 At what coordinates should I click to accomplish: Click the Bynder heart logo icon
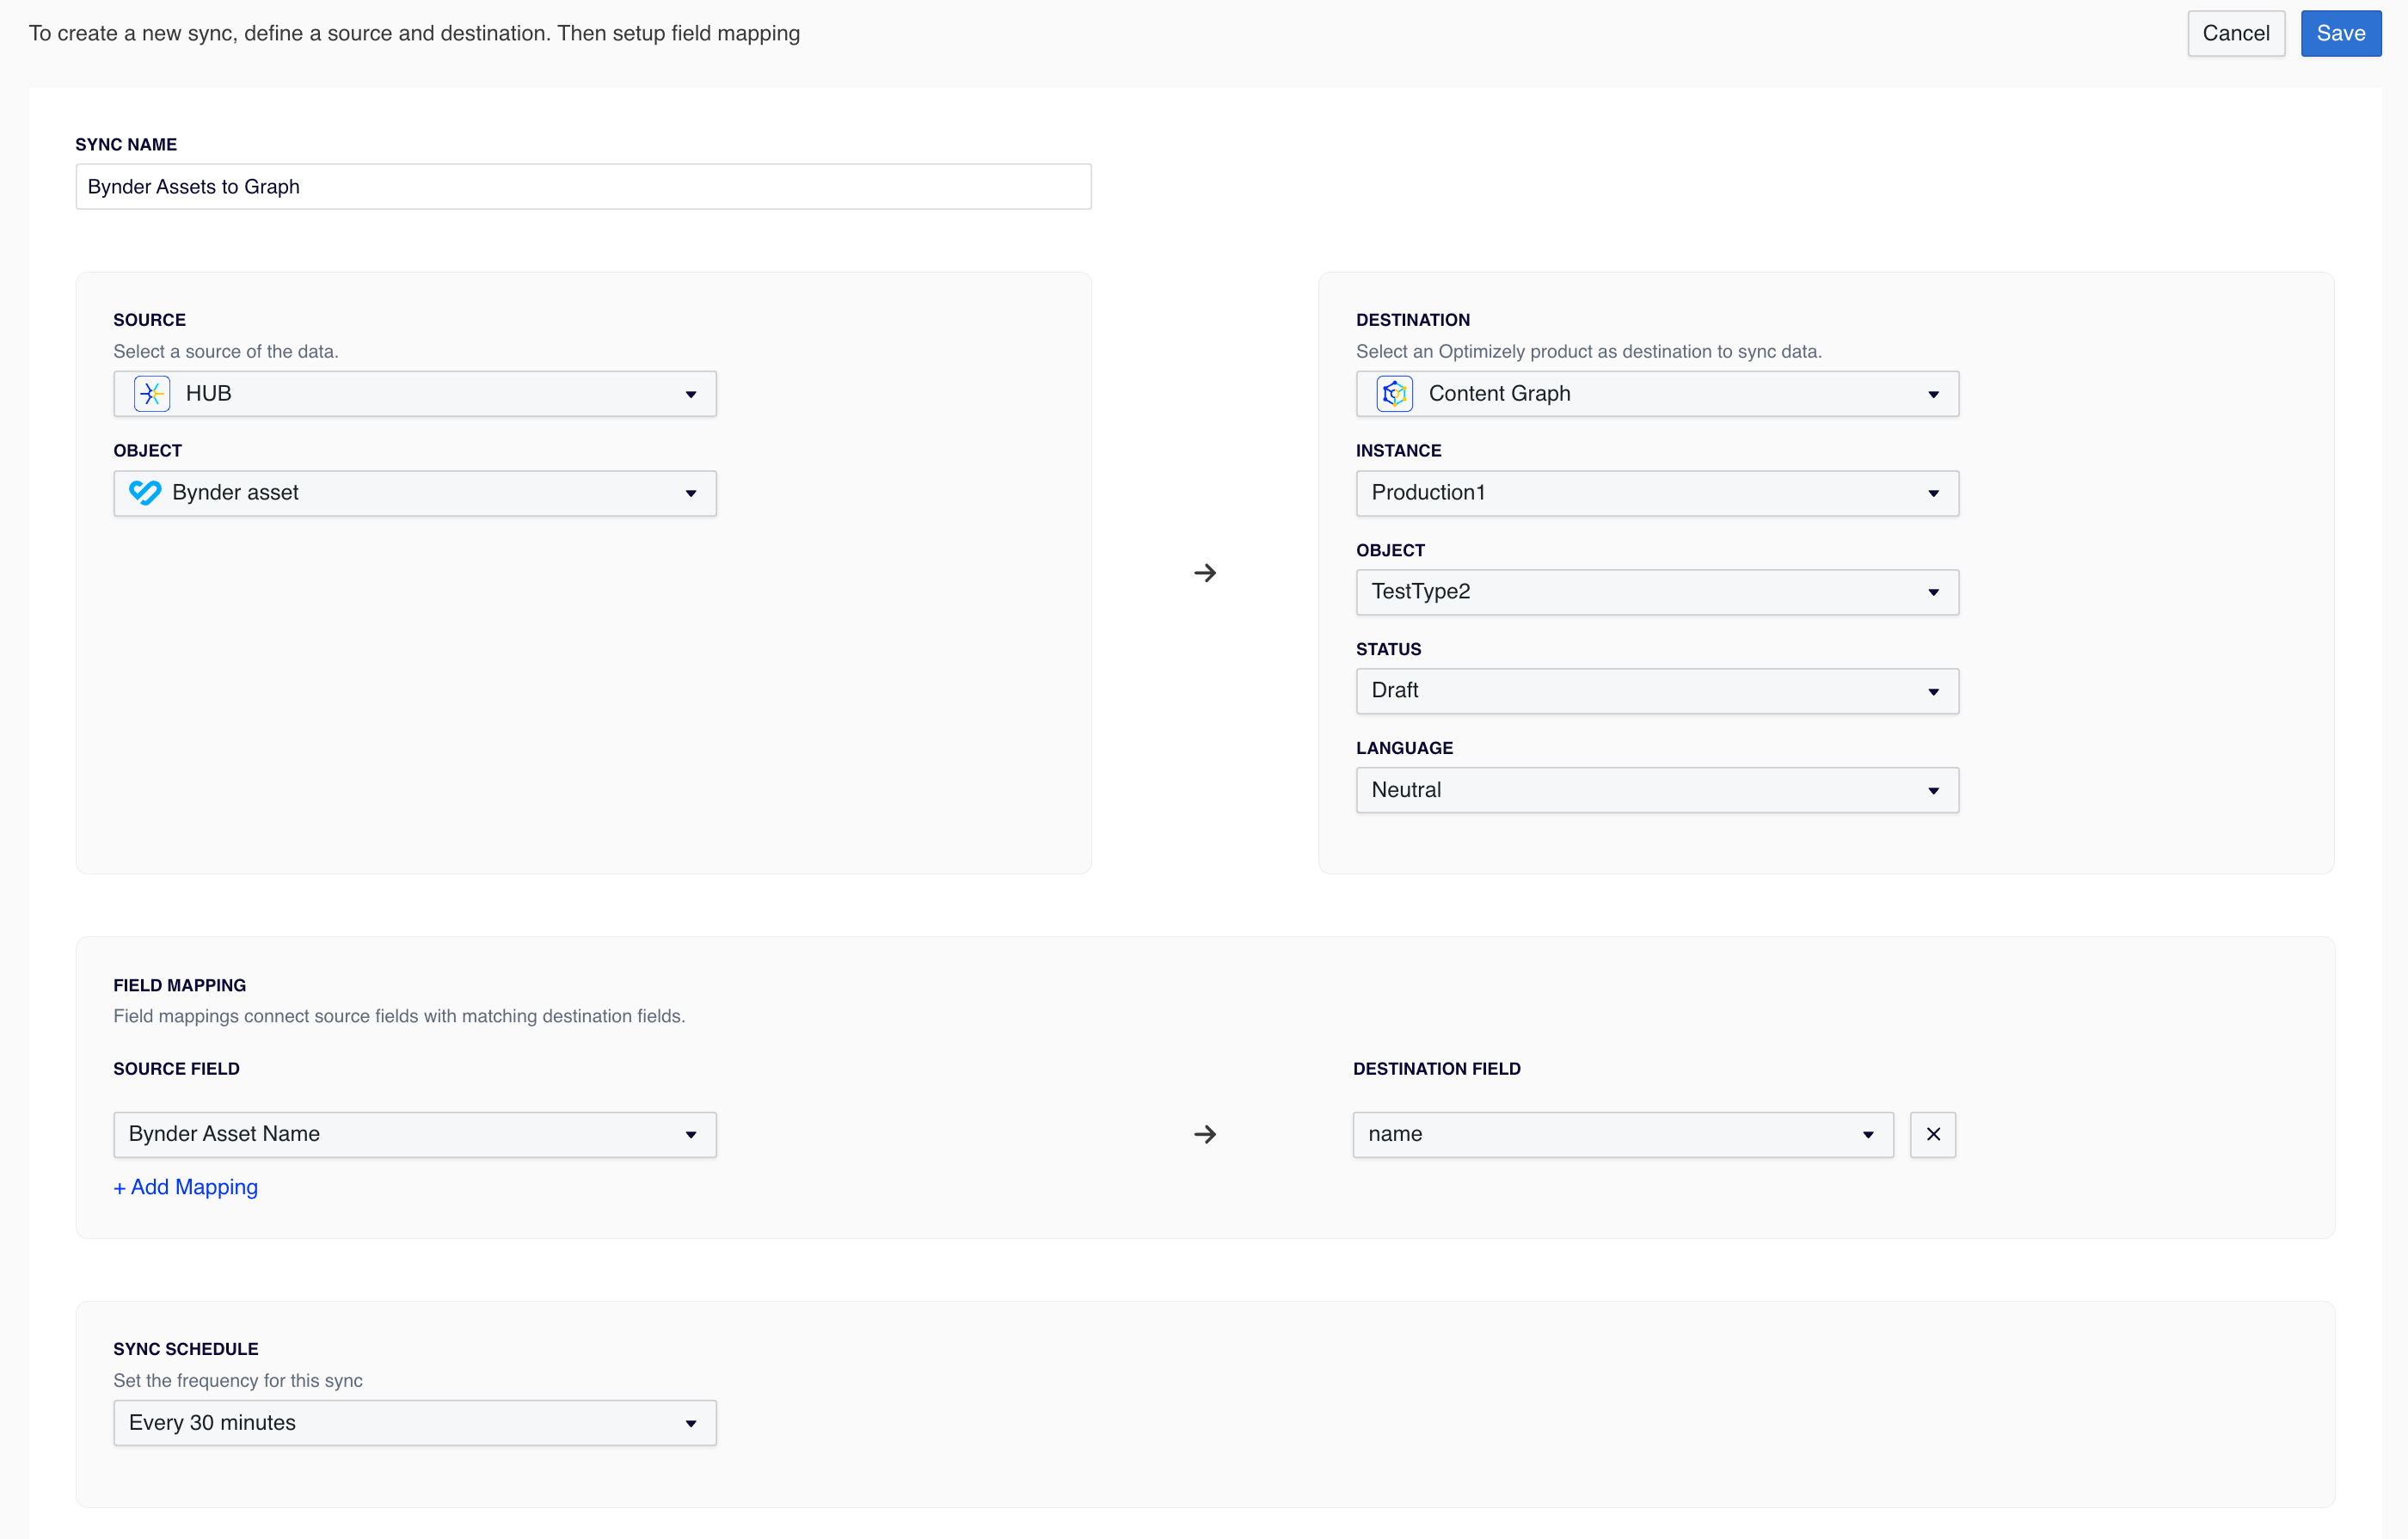pyautogui.click(x=145, y=493)
